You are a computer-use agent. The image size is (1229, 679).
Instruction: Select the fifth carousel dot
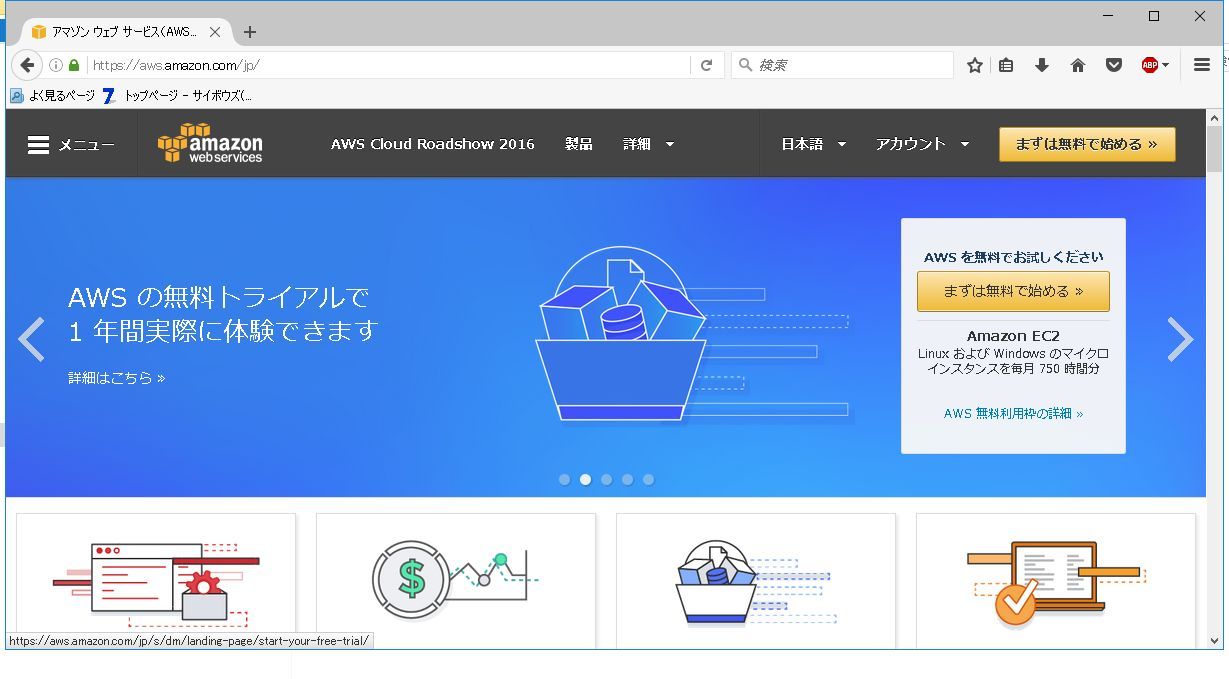tap(648, 480)
